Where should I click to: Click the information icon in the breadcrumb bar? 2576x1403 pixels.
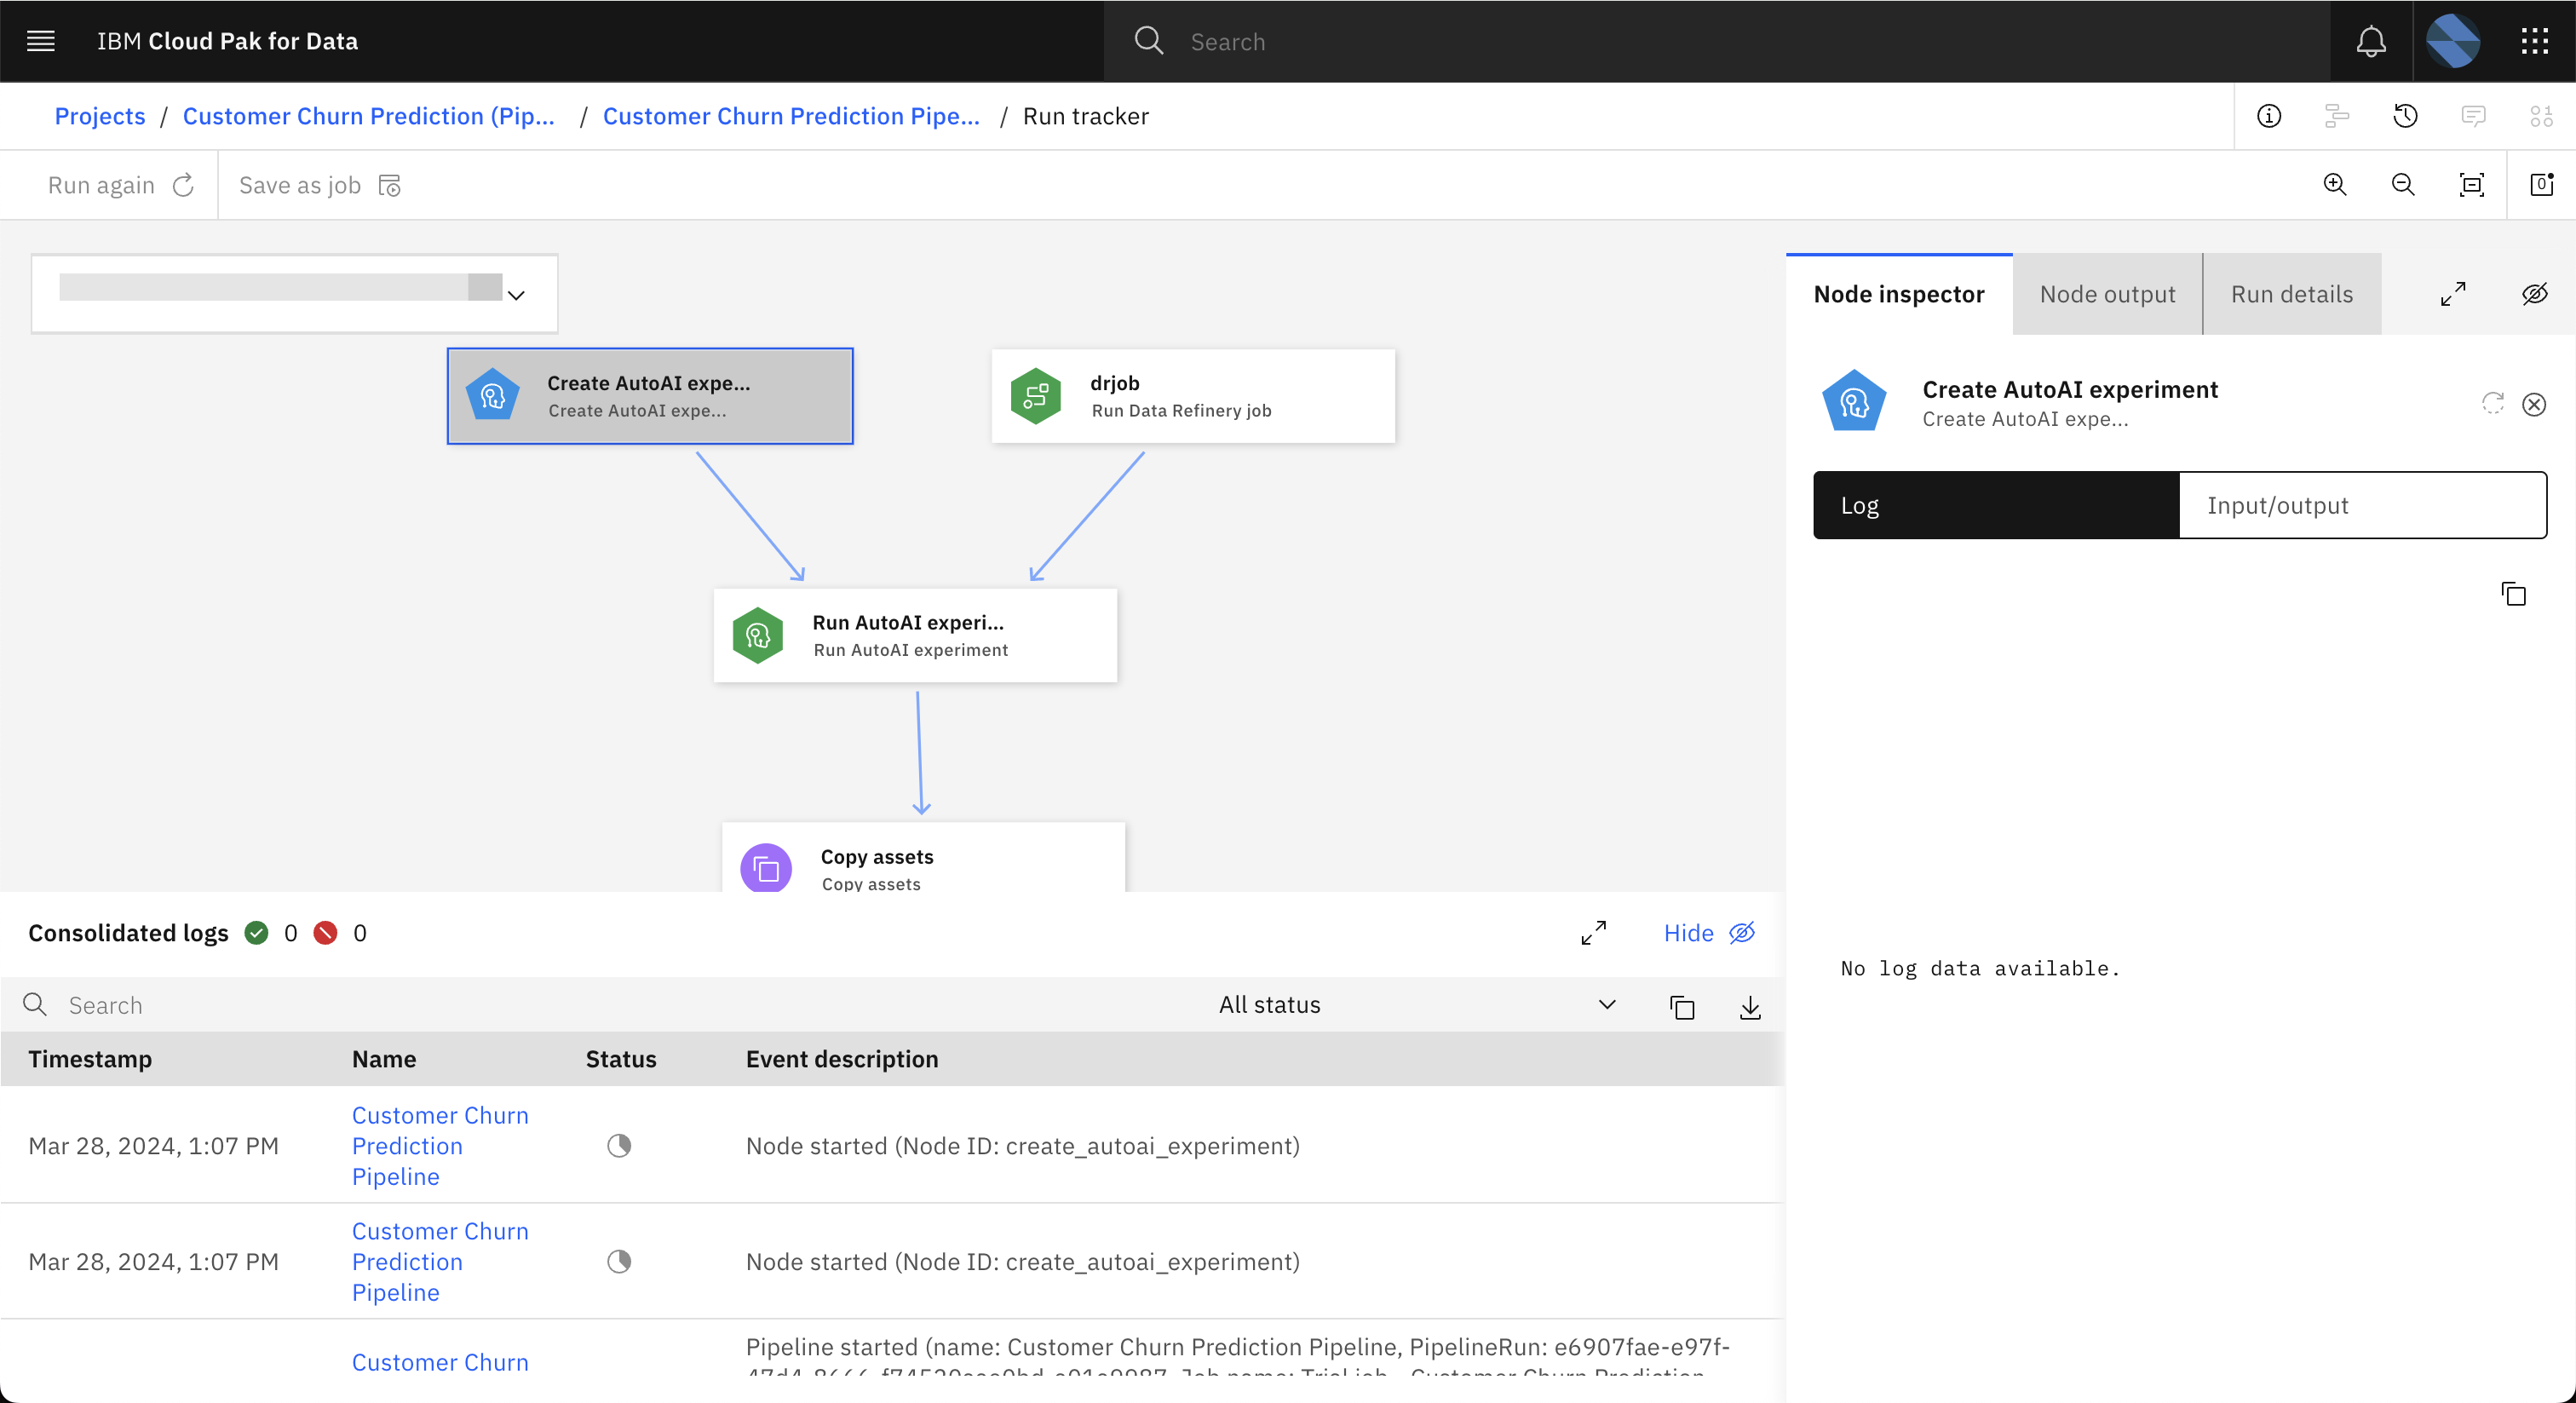click(x=2269, y=116)
